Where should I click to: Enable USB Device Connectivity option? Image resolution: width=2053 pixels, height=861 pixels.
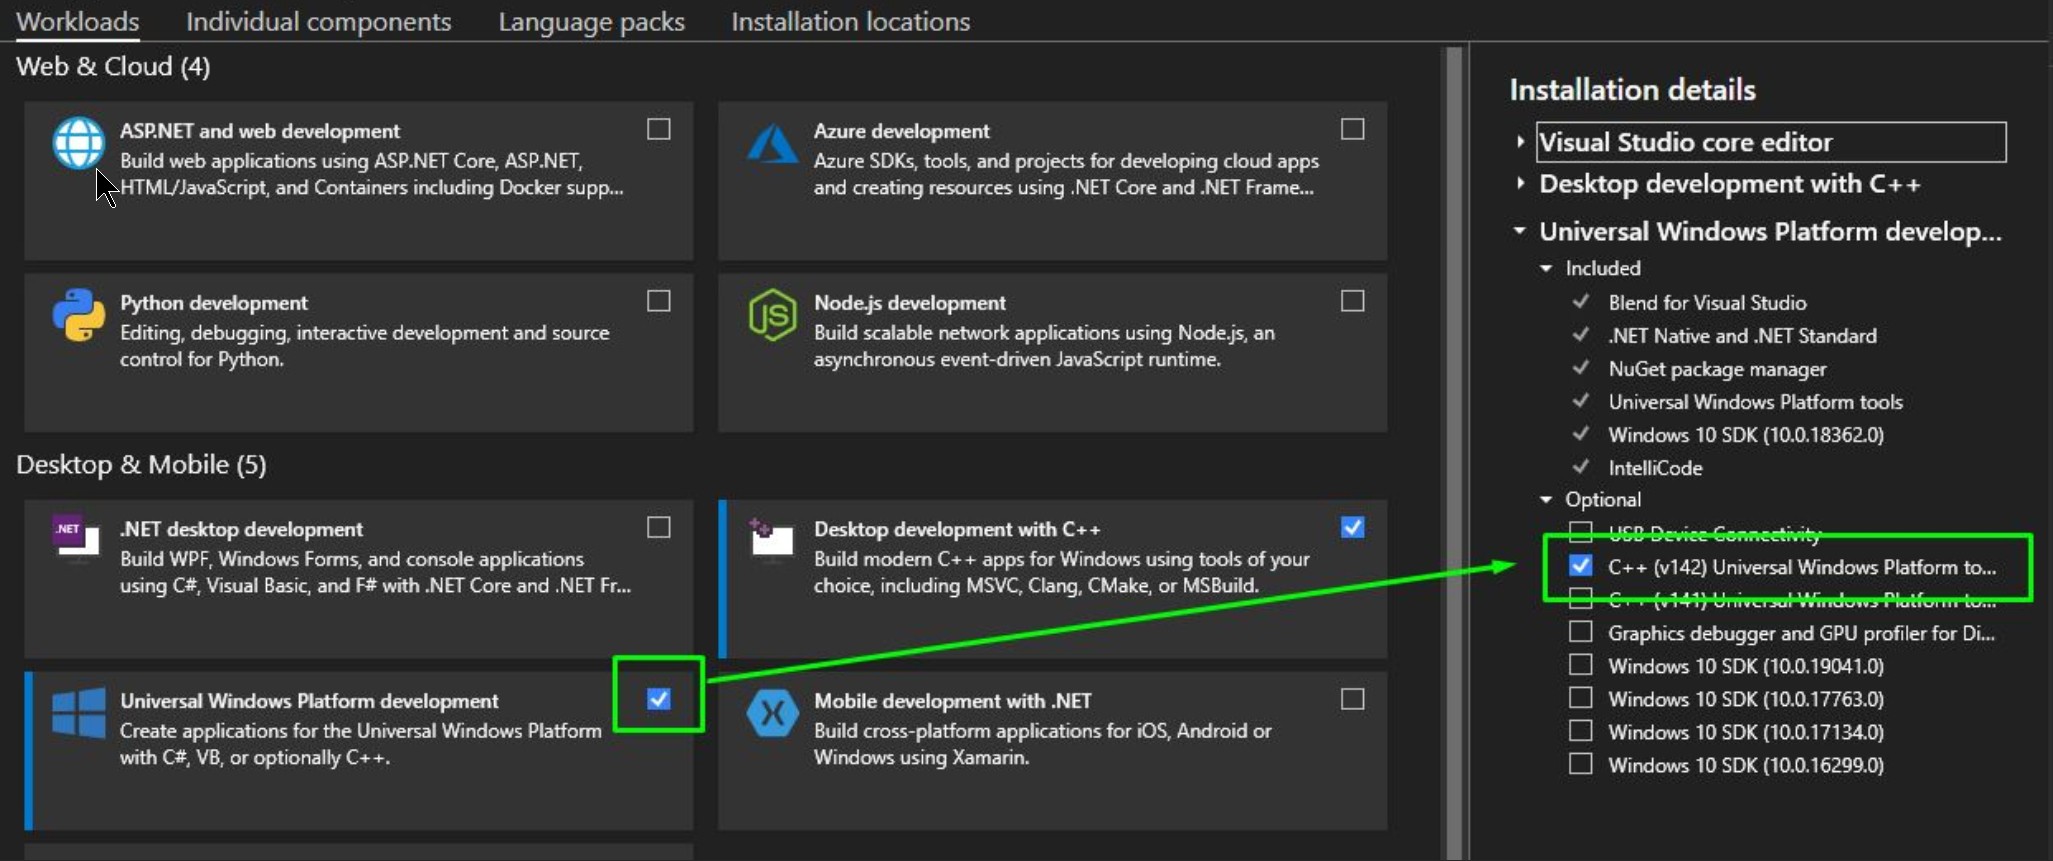[x=1580, y=531]
